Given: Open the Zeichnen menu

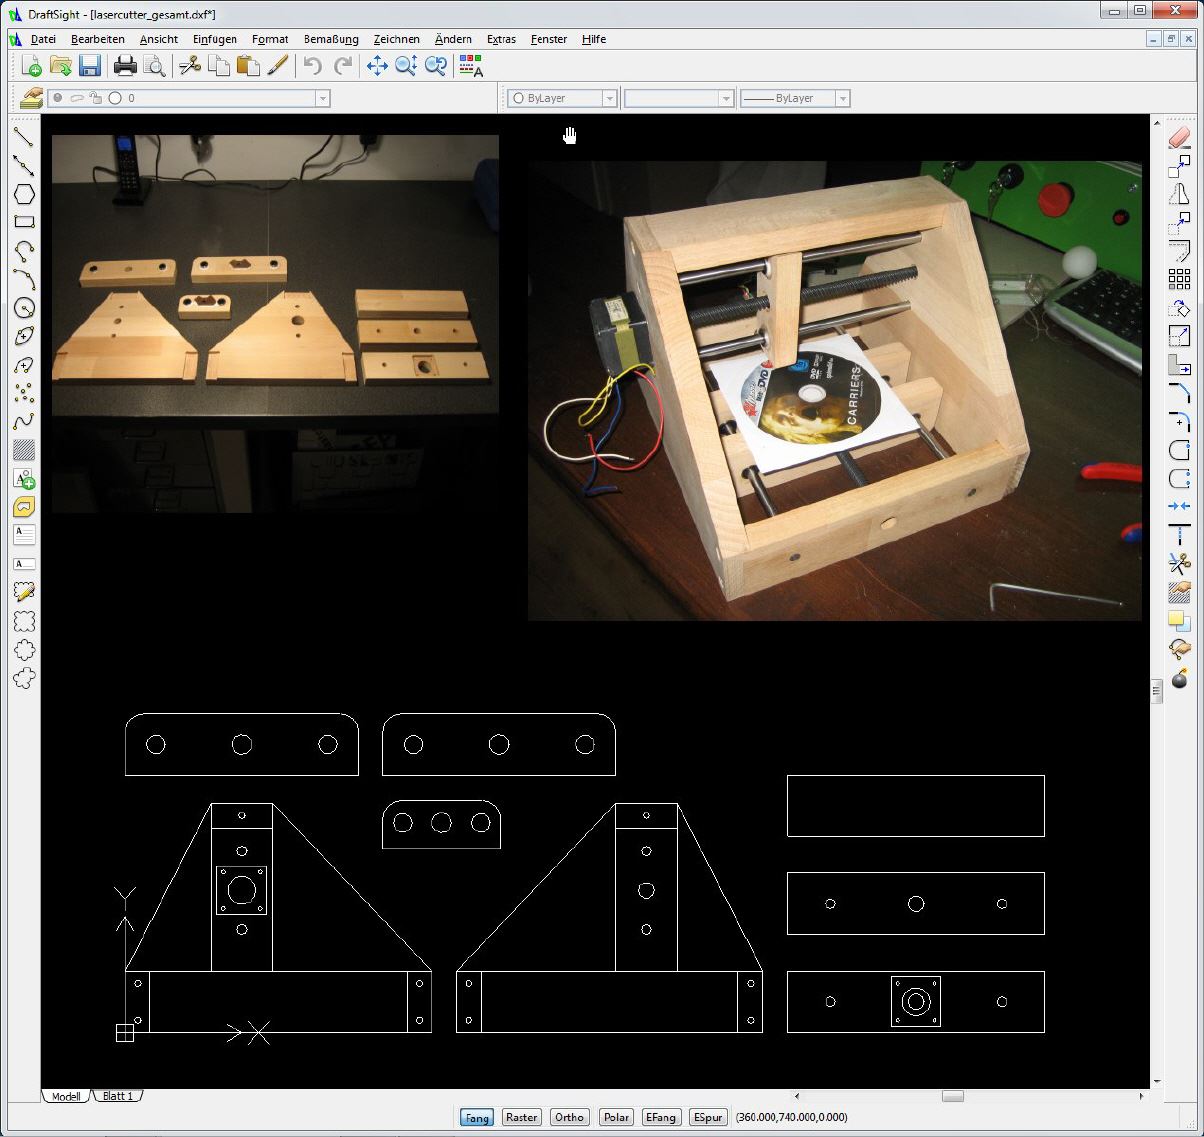Looking at the screenshot, I should (396, 39).
